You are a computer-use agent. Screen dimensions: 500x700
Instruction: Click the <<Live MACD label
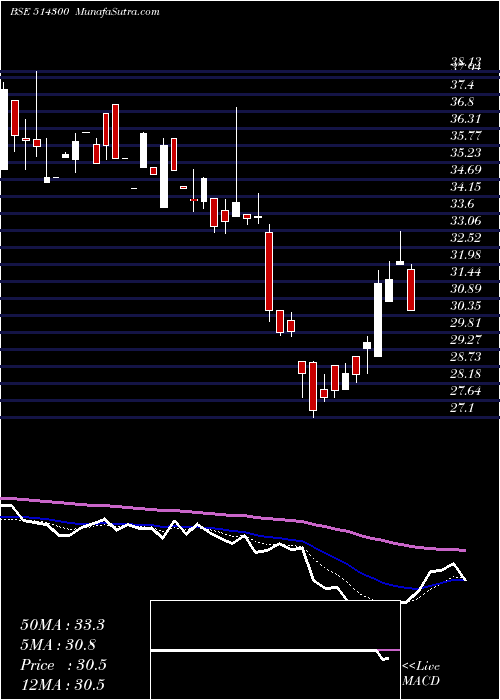[x=421, y=674]
